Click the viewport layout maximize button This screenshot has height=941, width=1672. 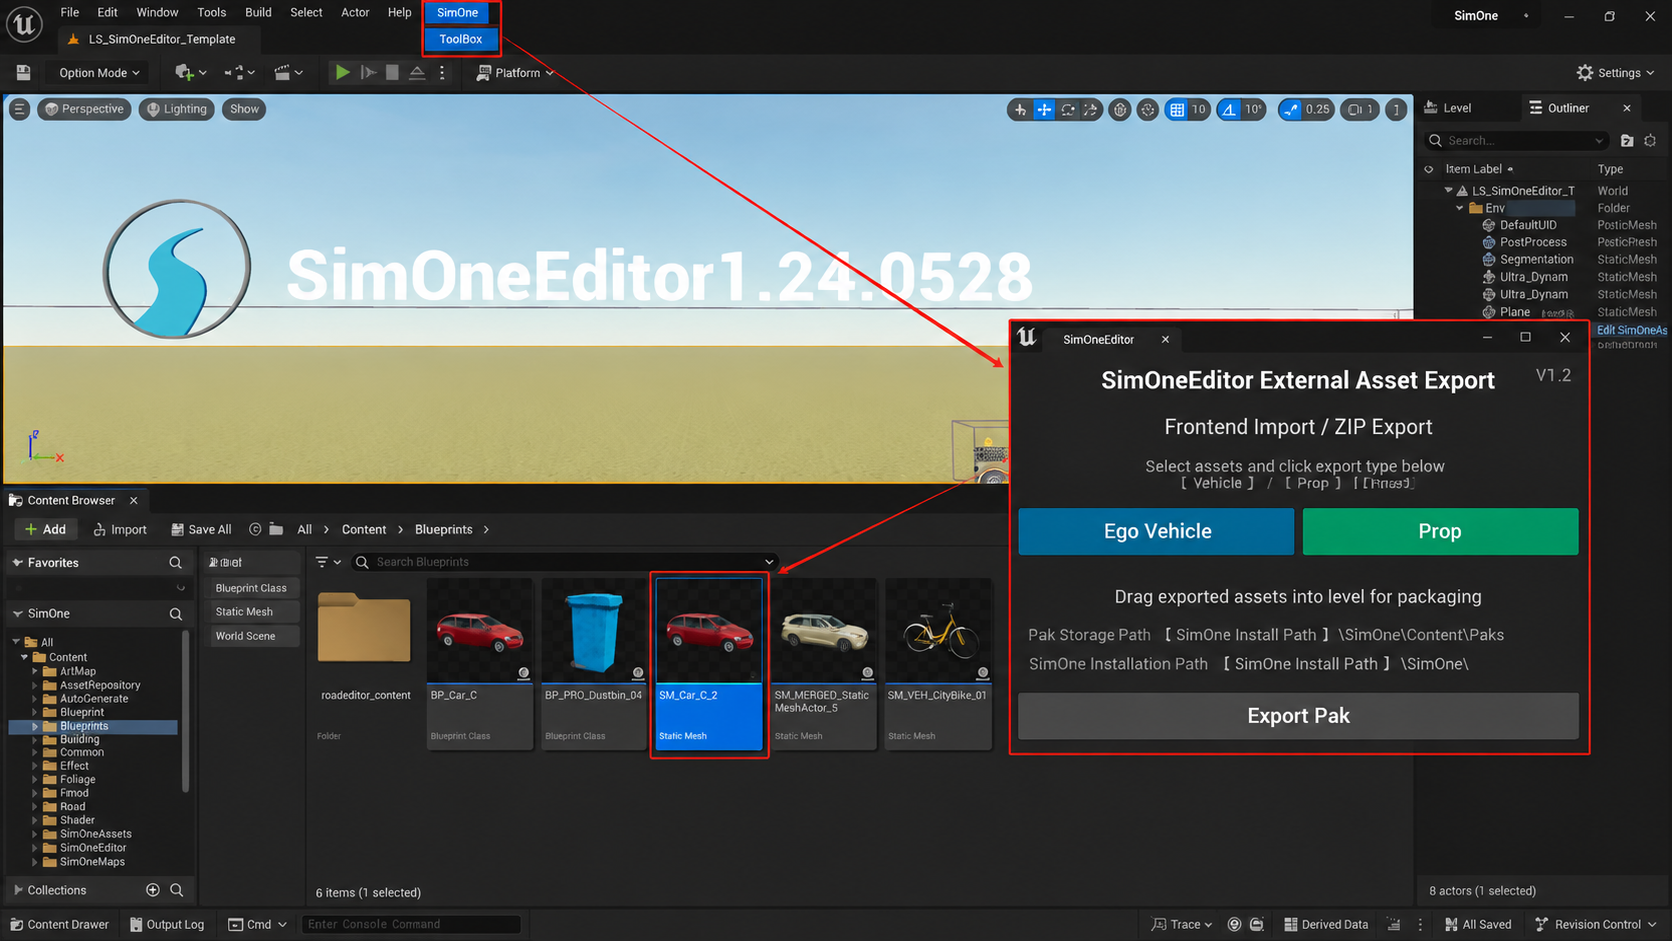click(1396, 109)
